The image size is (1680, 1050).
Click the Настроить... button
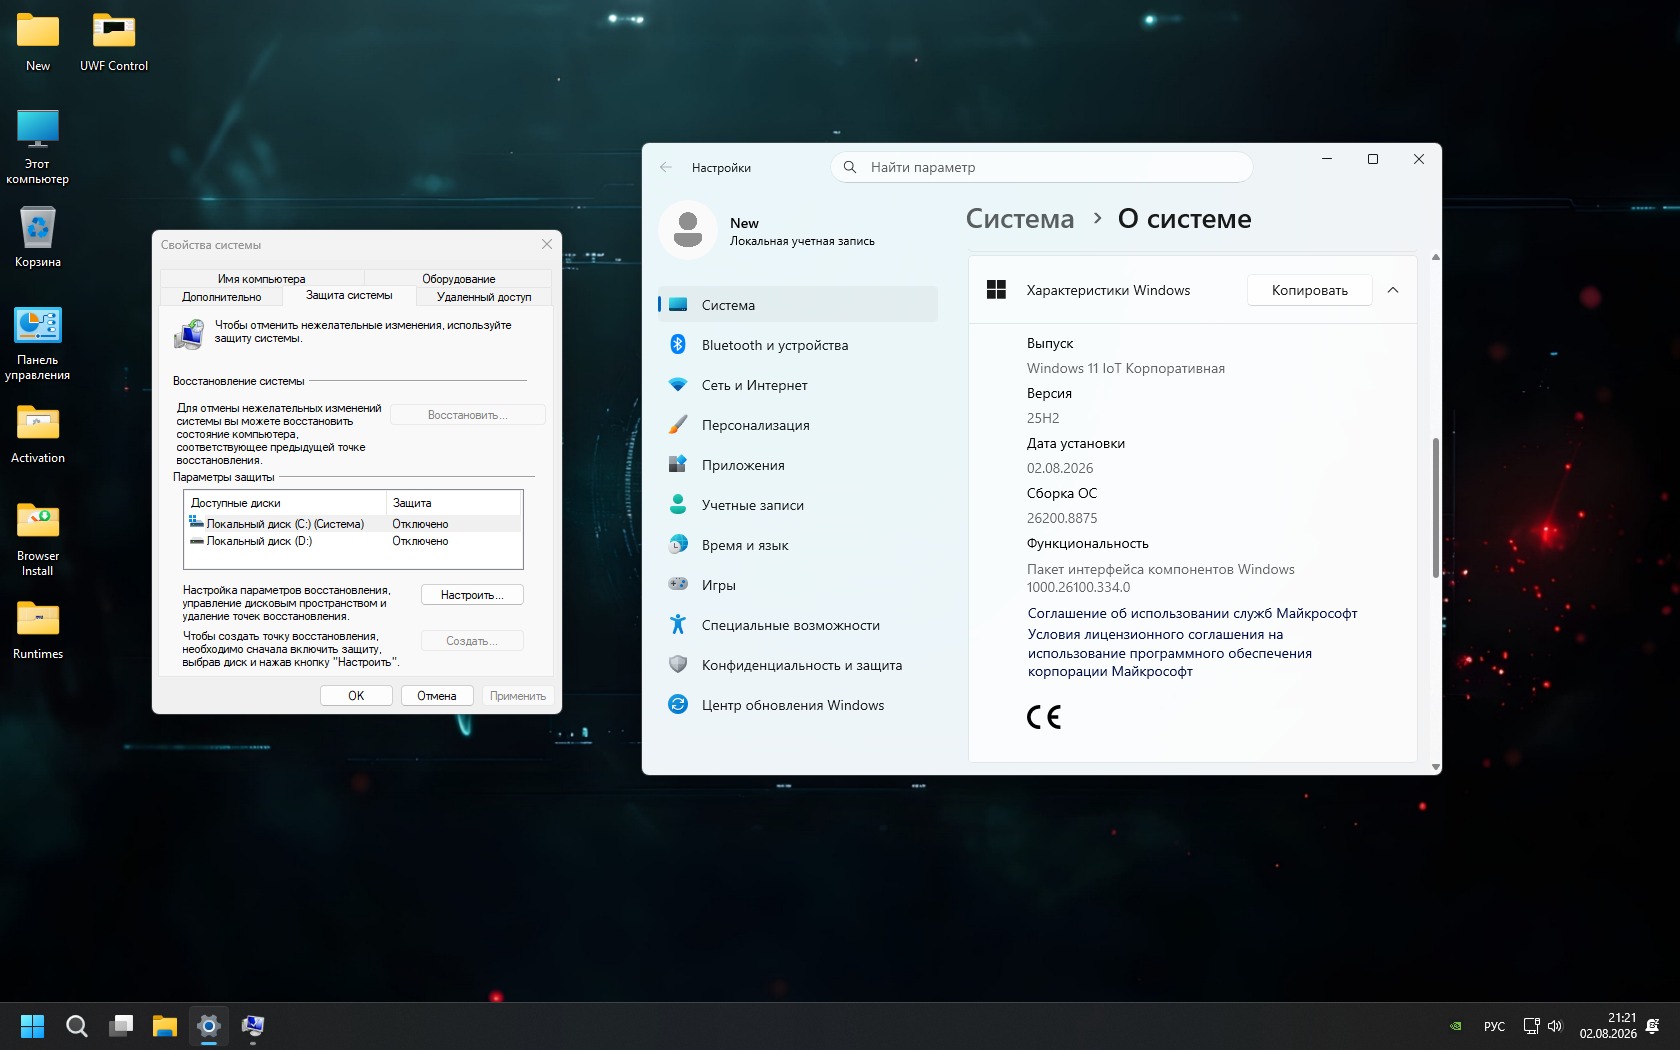pos(472,595)
